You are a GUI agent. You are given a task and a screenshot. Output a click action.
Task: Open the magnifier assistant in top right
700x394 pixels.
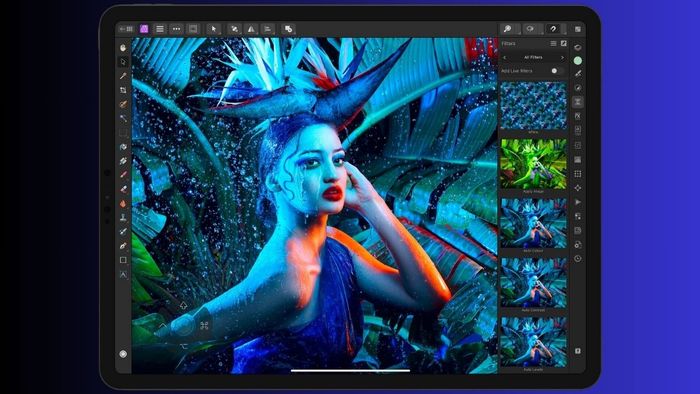click(508, 29)
